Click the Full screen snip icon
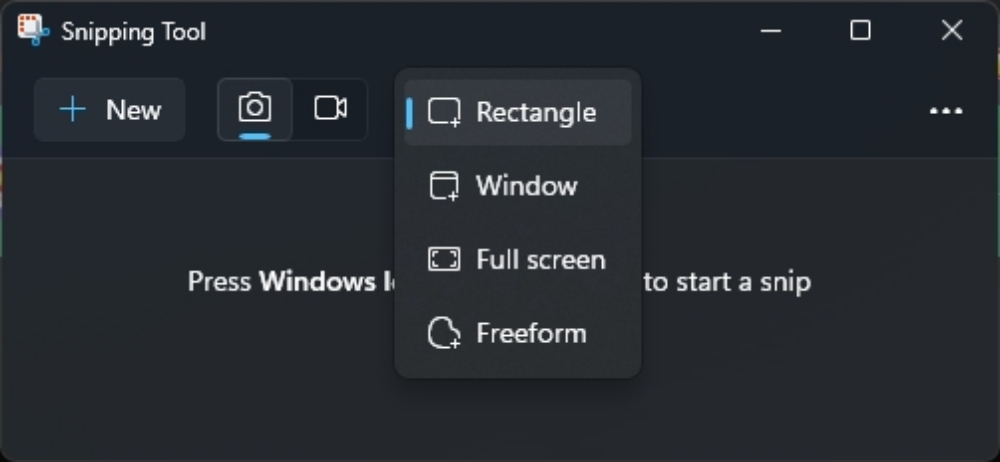Image resolution: width=1000 pixels, height=462 pixels. (444, 260)
